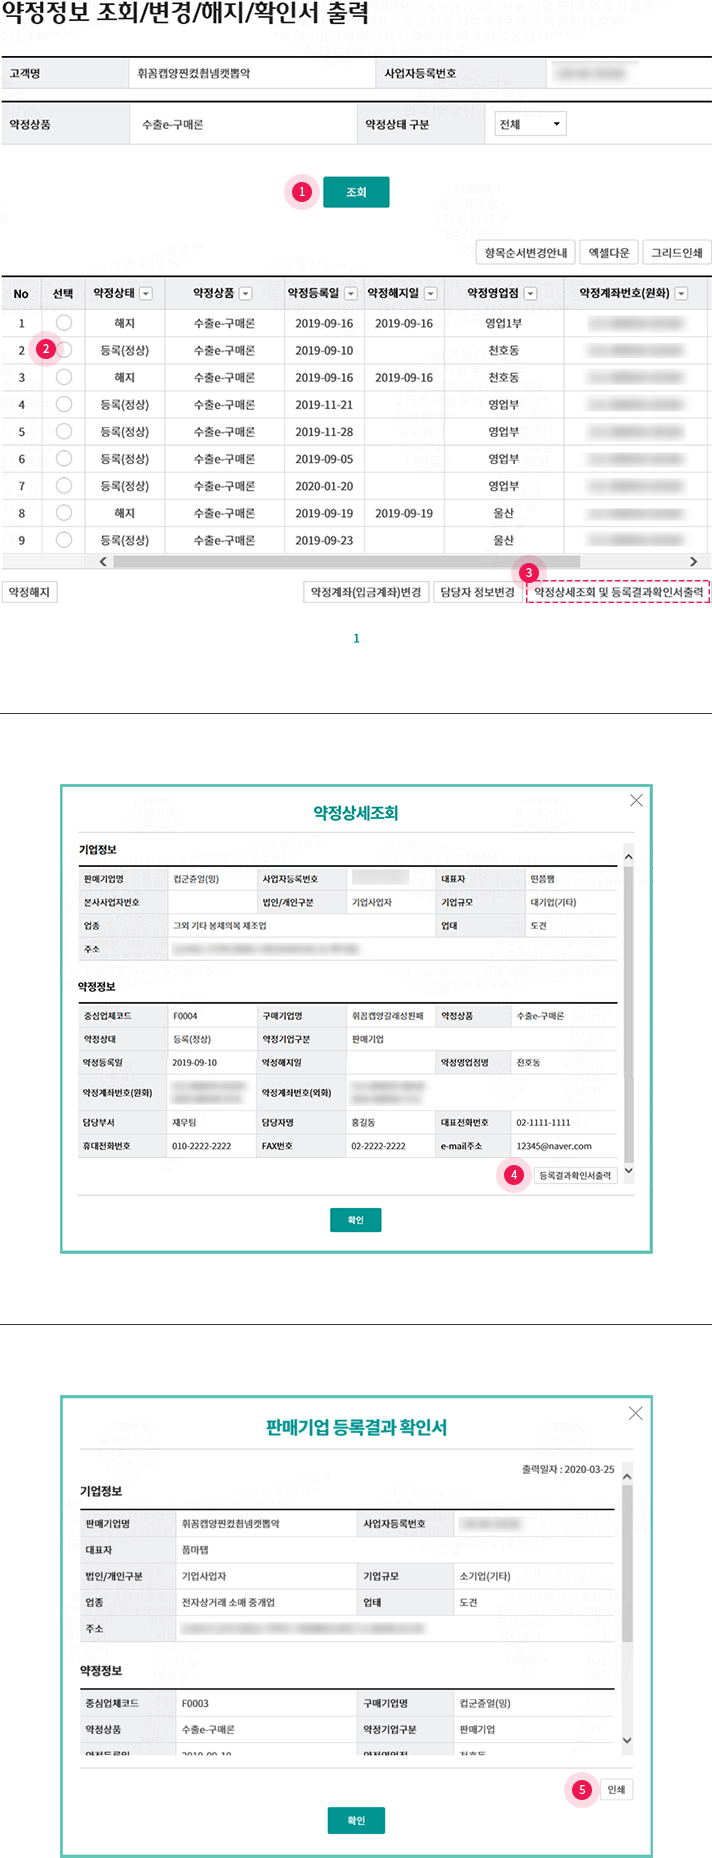Click 인쇄 button in confirmation popup

click(616, 1789)
